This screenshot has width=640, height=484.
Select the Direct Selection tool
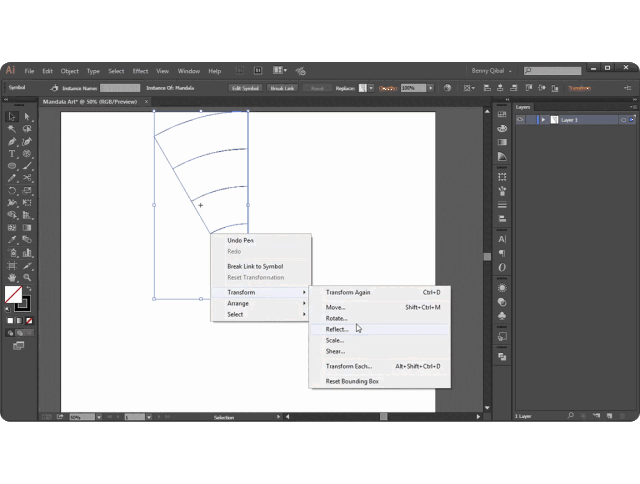click(x=27, y=117)
